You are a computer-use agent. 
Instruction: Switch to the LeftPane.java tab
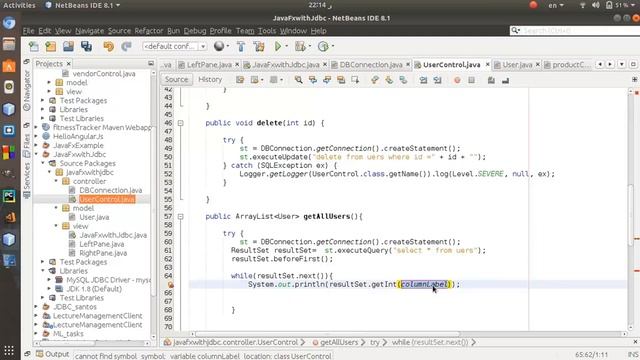209,64
